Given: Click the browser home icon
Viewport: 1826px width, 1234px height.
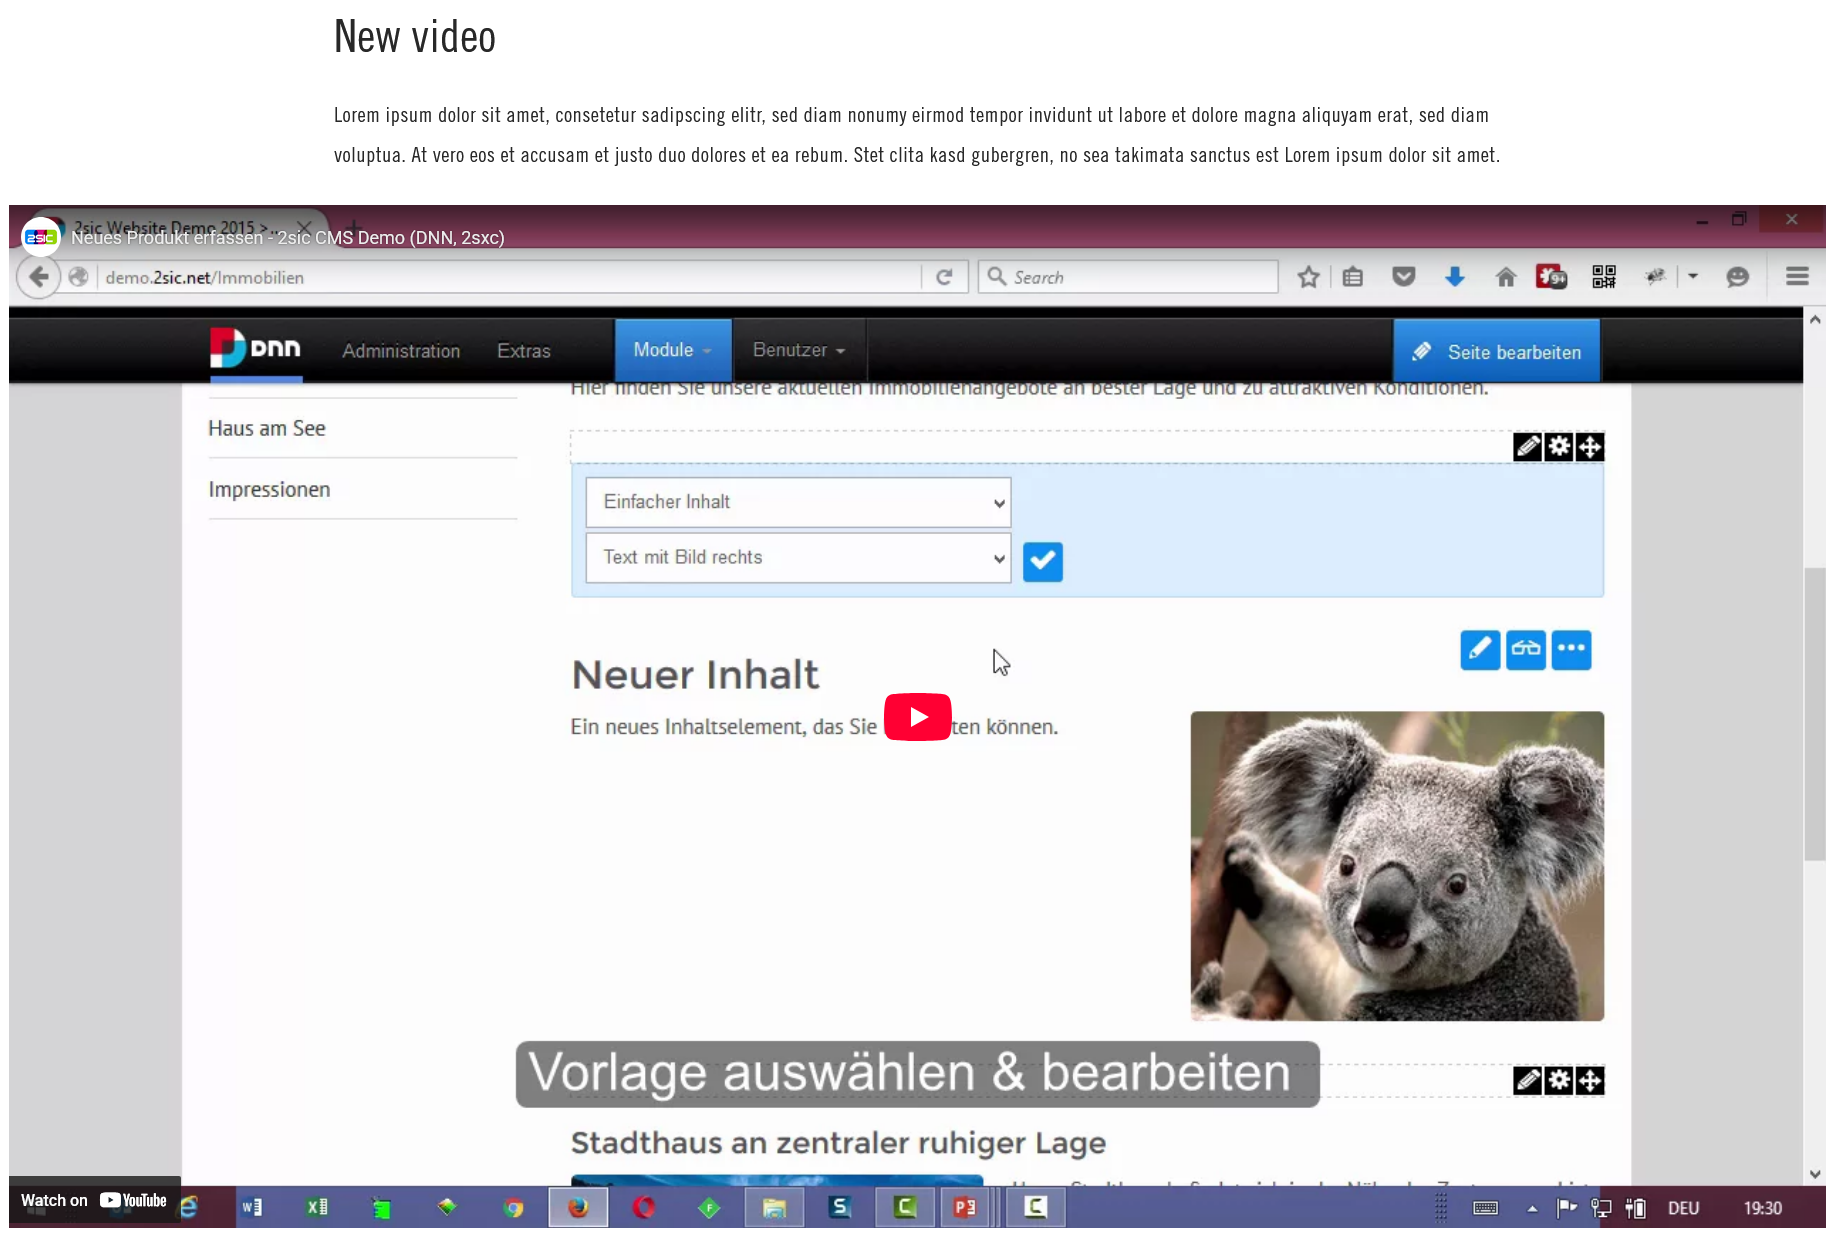Looking at the screenshot, I should 1505,277.
